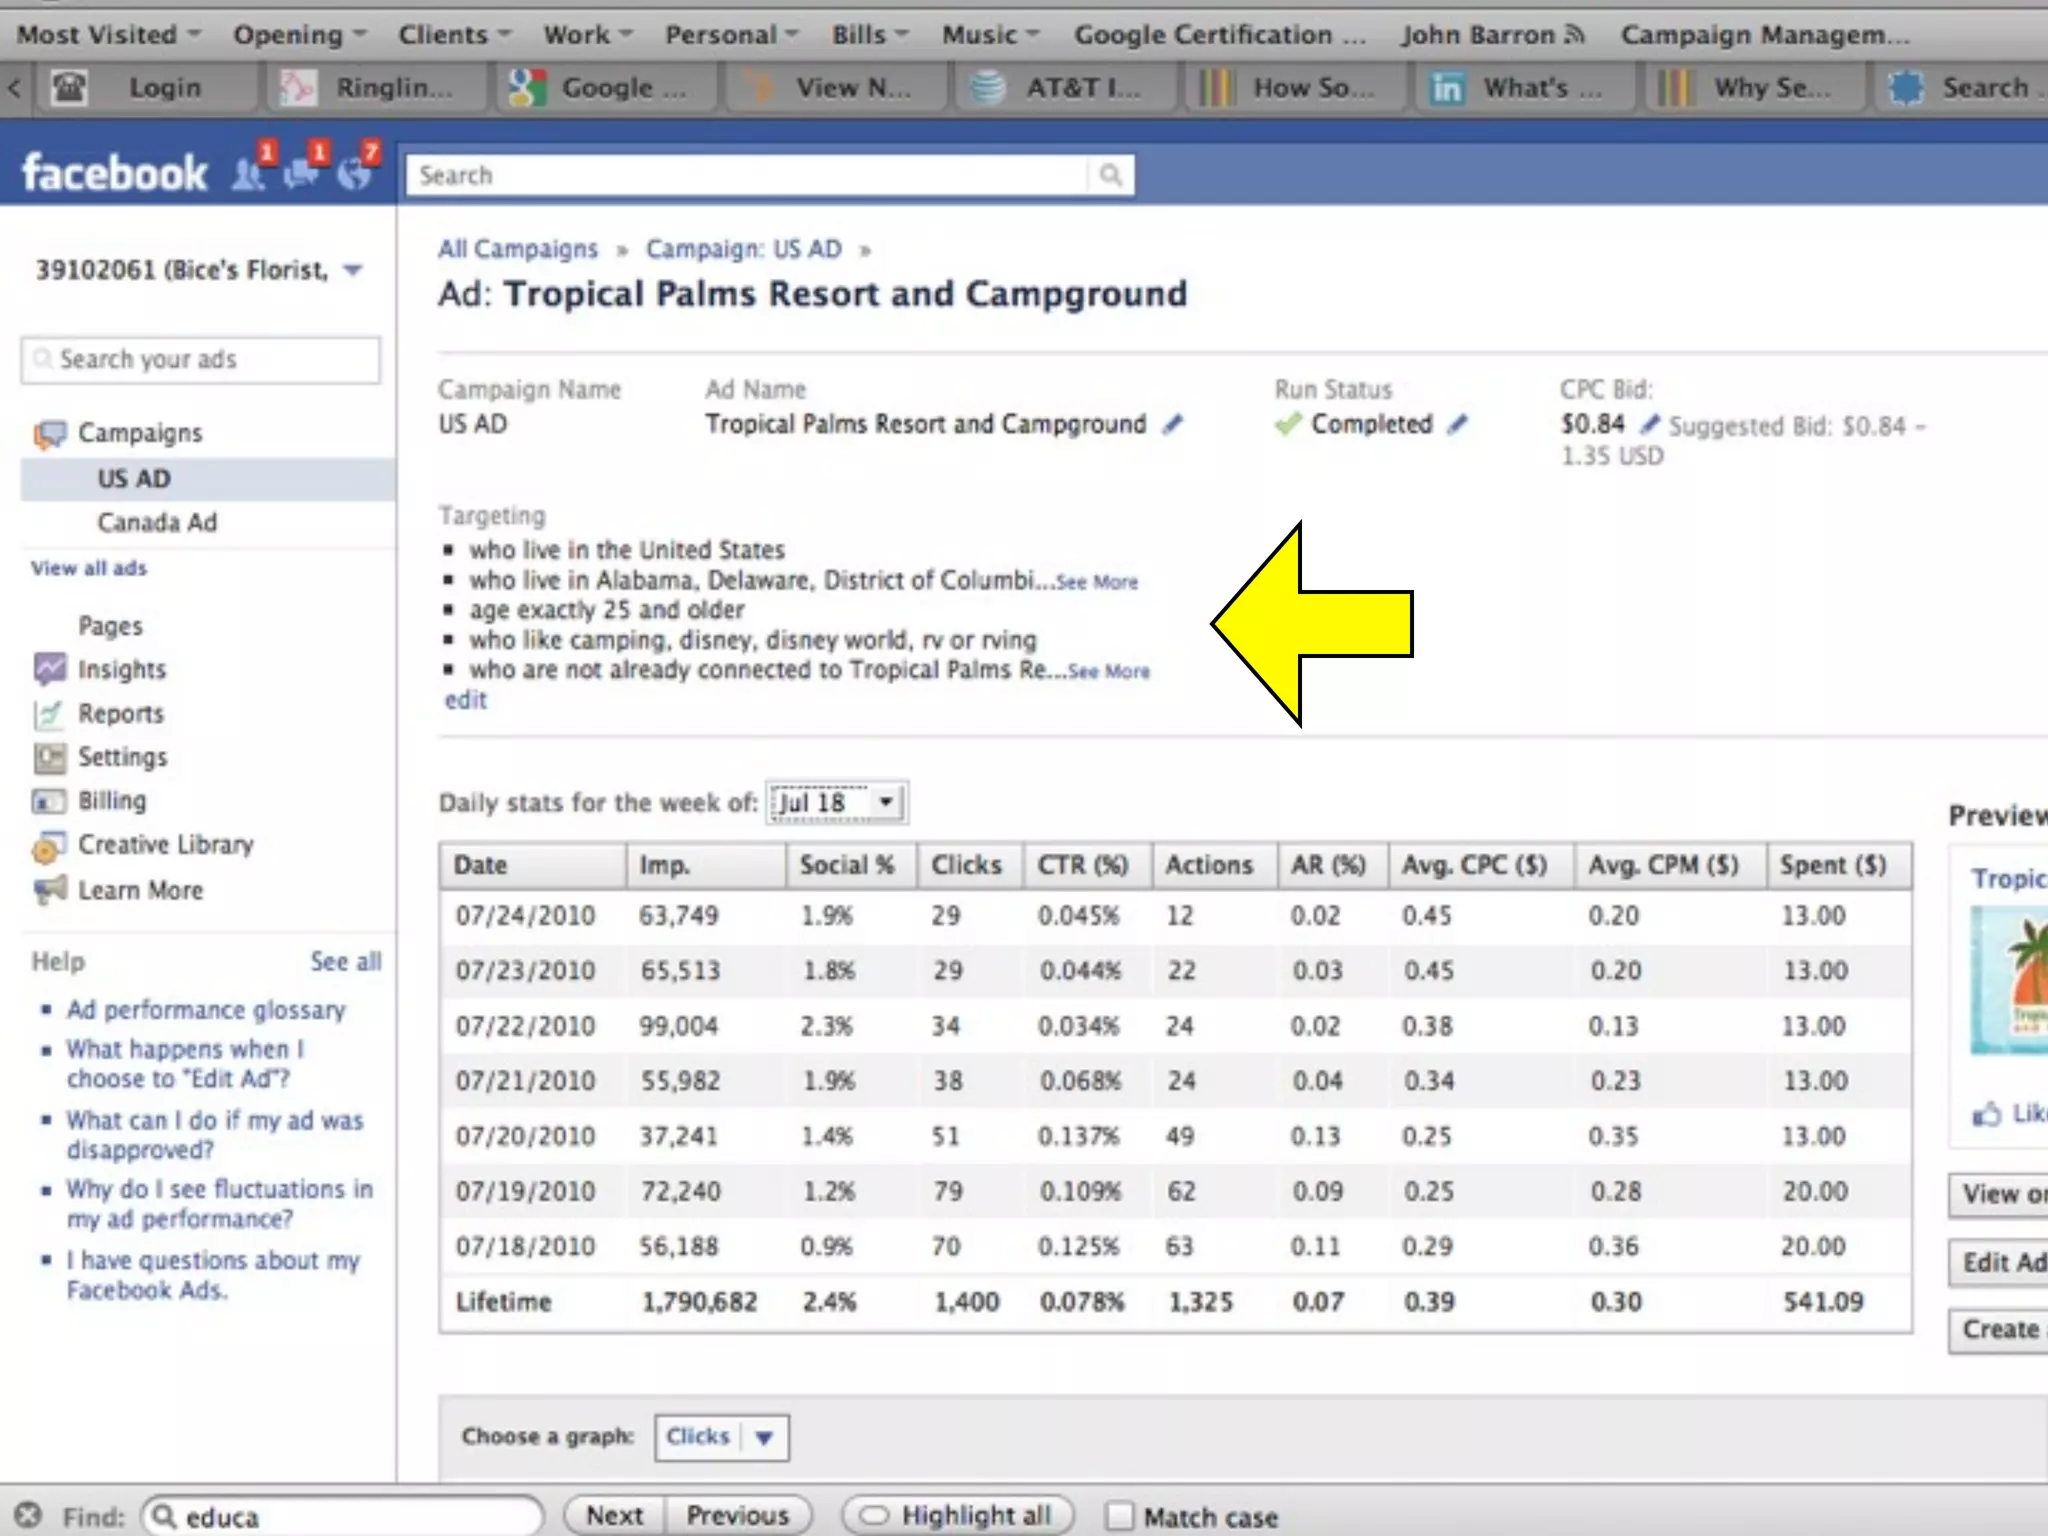Expand the account selector dropdown arrow
The image size is (2048, 1536).
click(x=352, y=270)
